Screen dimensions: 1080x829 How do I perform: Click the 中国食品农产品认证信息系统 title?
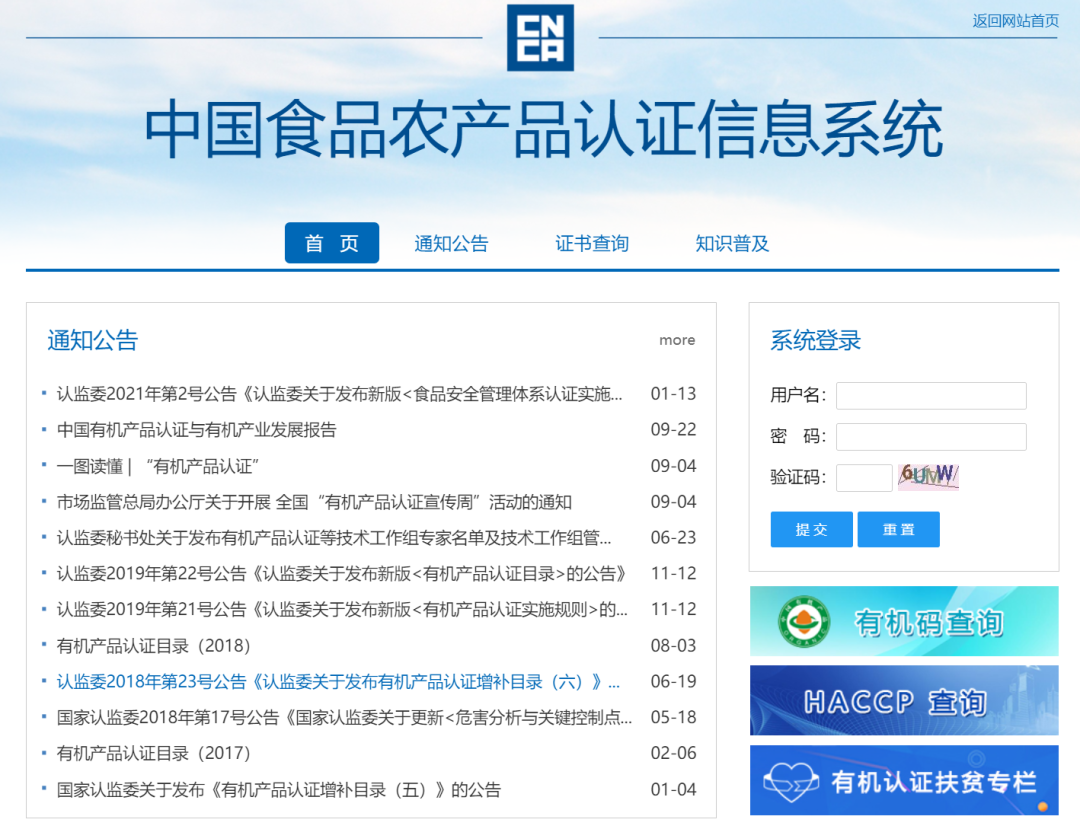[543, 129]
